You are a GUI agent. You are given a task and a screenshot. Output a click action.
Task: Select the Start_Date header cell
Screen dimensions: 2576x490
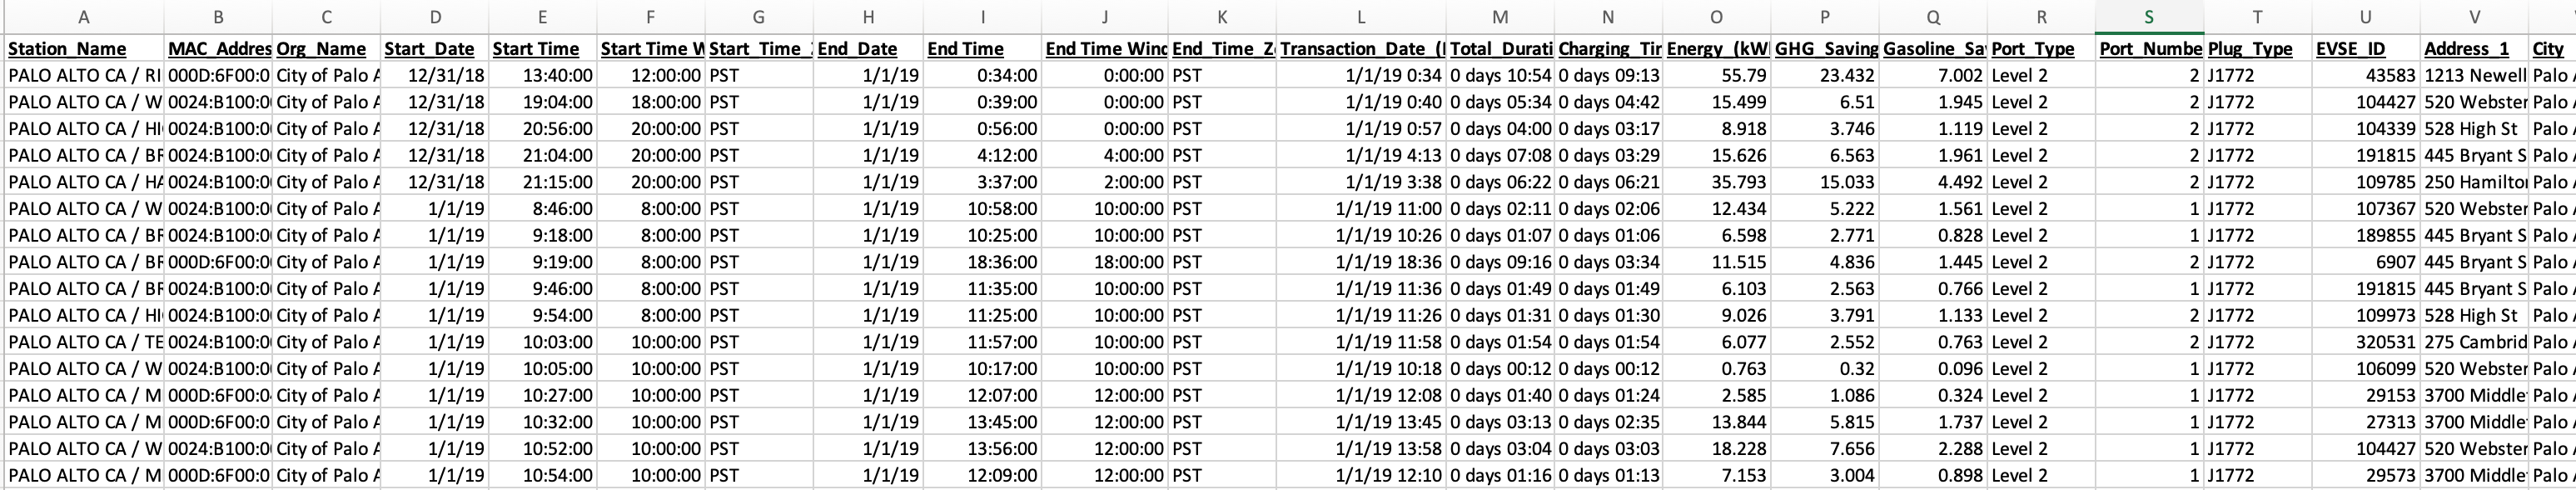click(x=434, y=48)
